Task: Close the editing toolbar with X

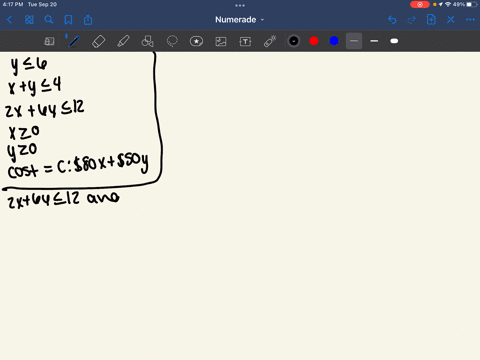Action: [451, 20]
